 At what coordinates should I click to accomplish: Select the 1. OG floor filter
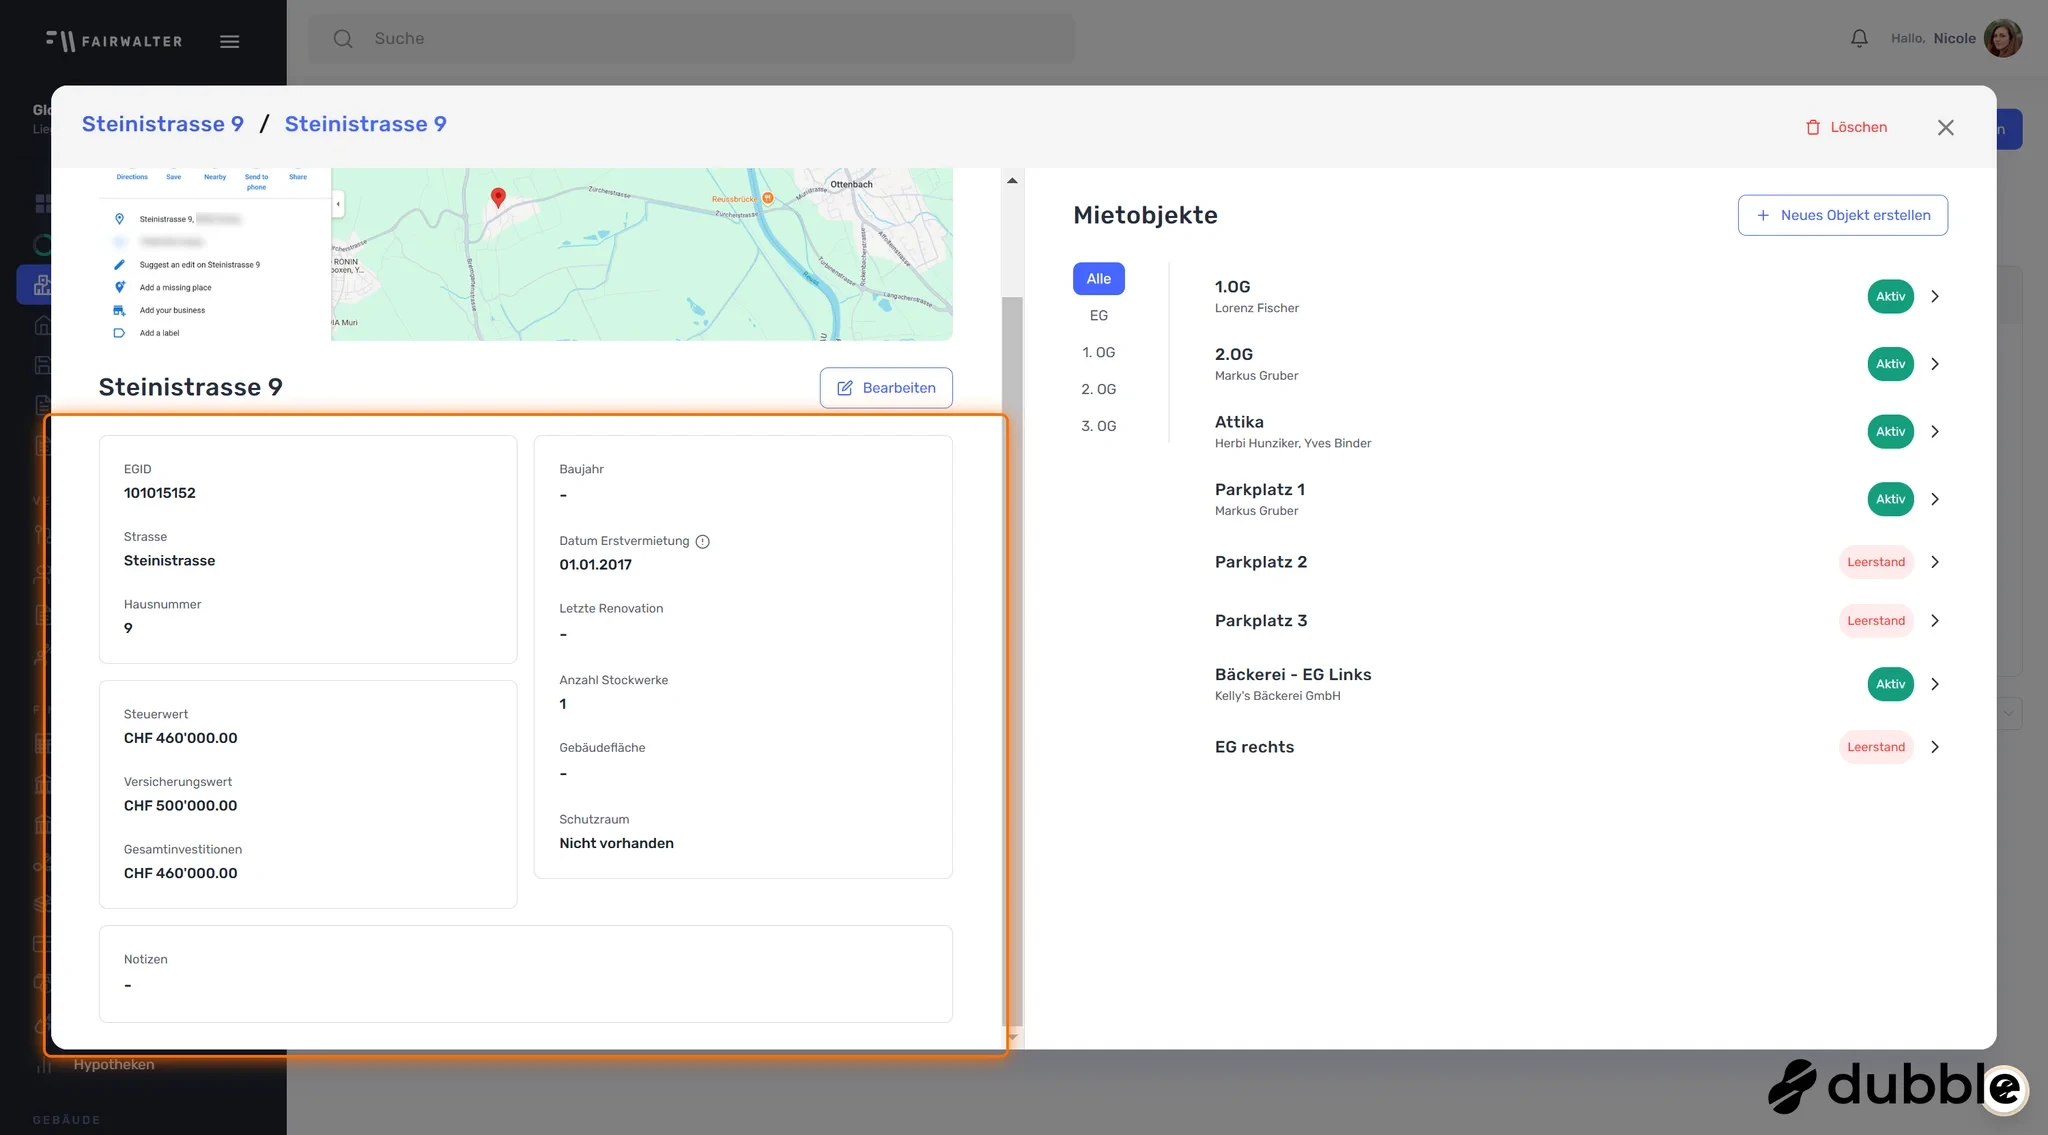point(1098,352)
